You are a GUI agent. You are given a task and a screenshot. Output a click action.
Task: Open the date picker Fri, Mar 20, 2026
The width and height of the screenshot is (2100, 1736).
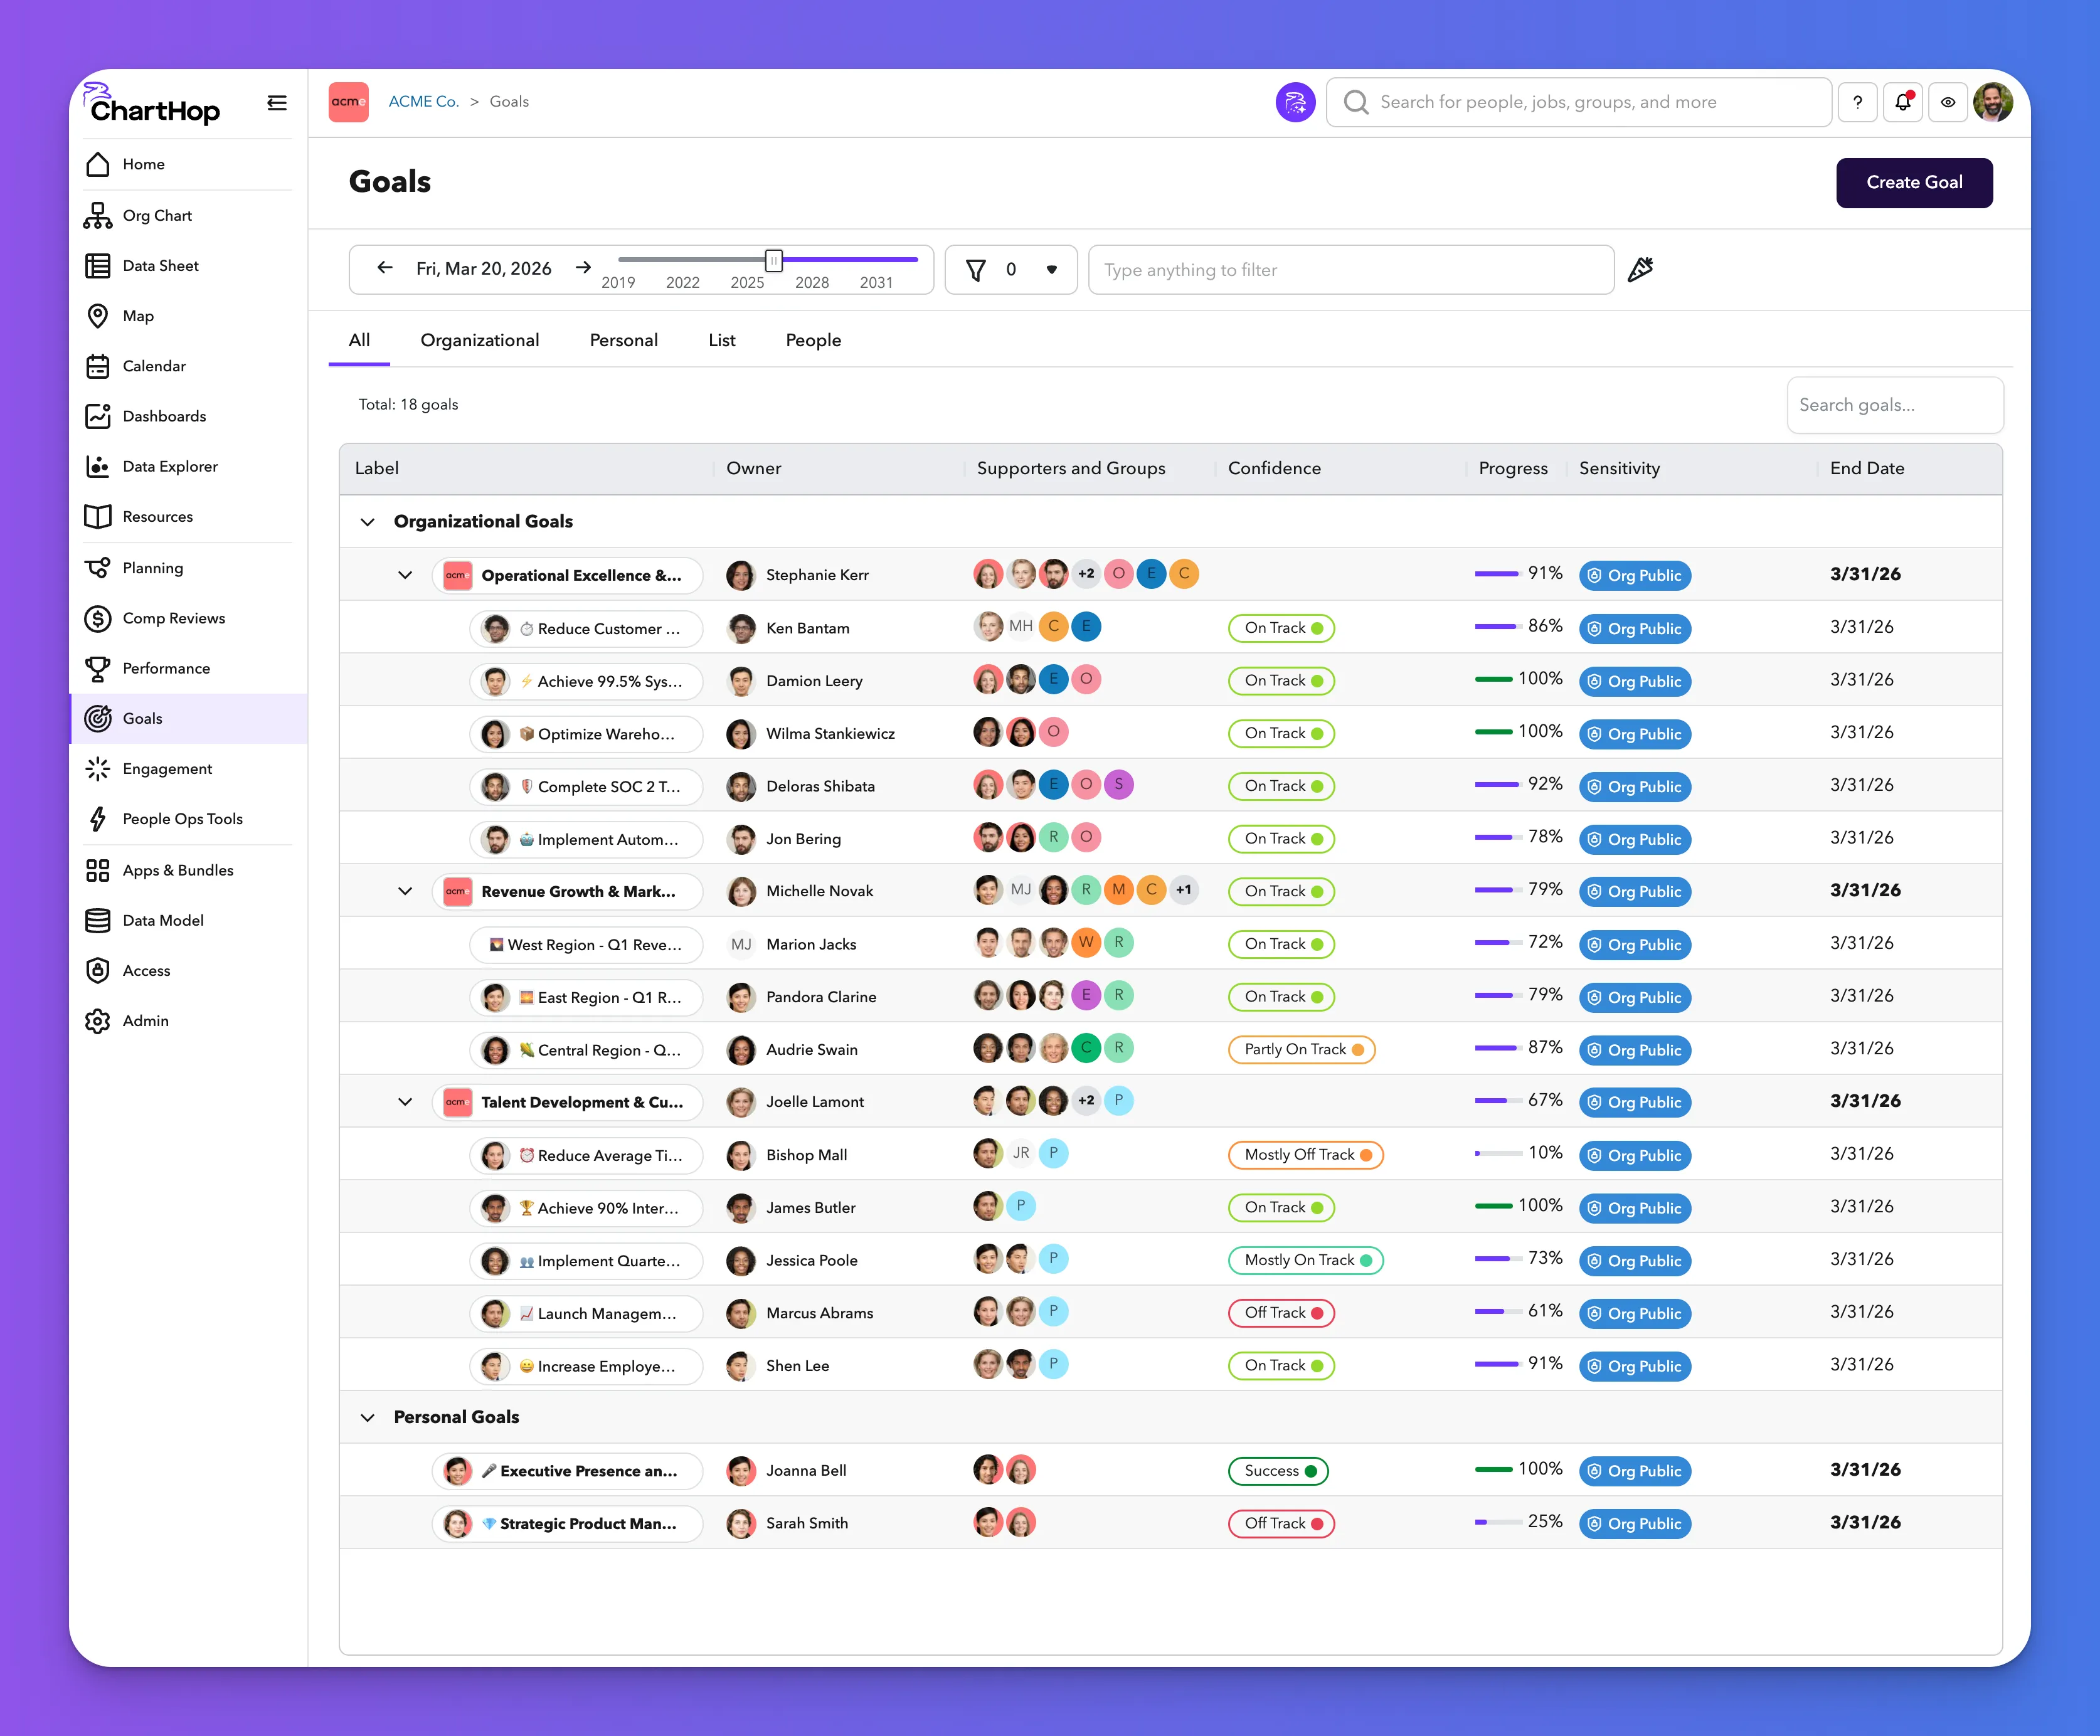(484, 268)
